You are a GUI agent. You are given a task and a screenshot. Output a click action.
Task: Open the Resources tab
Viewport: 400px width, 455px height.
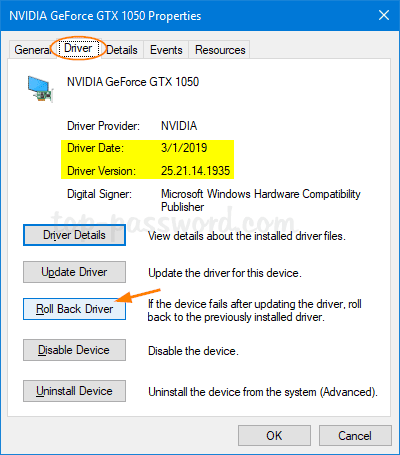pos(220,50)
